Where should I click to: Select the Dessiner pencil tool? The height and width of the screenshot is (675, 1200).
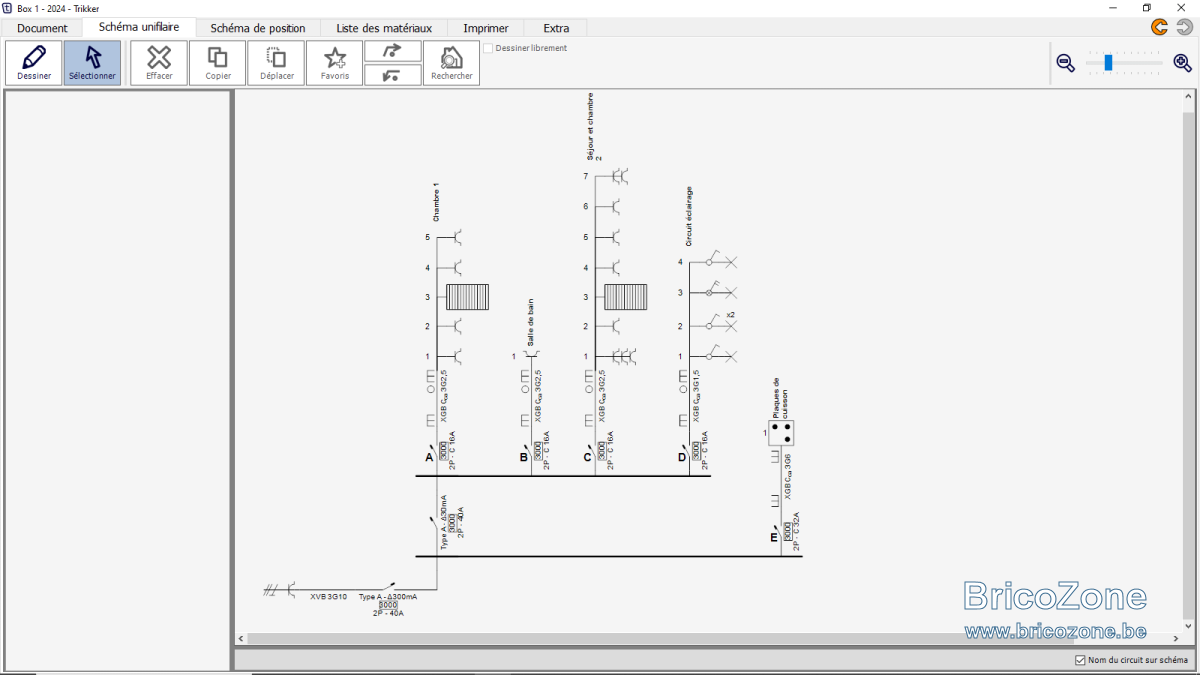pyautogui.click(x=34, y=63)
